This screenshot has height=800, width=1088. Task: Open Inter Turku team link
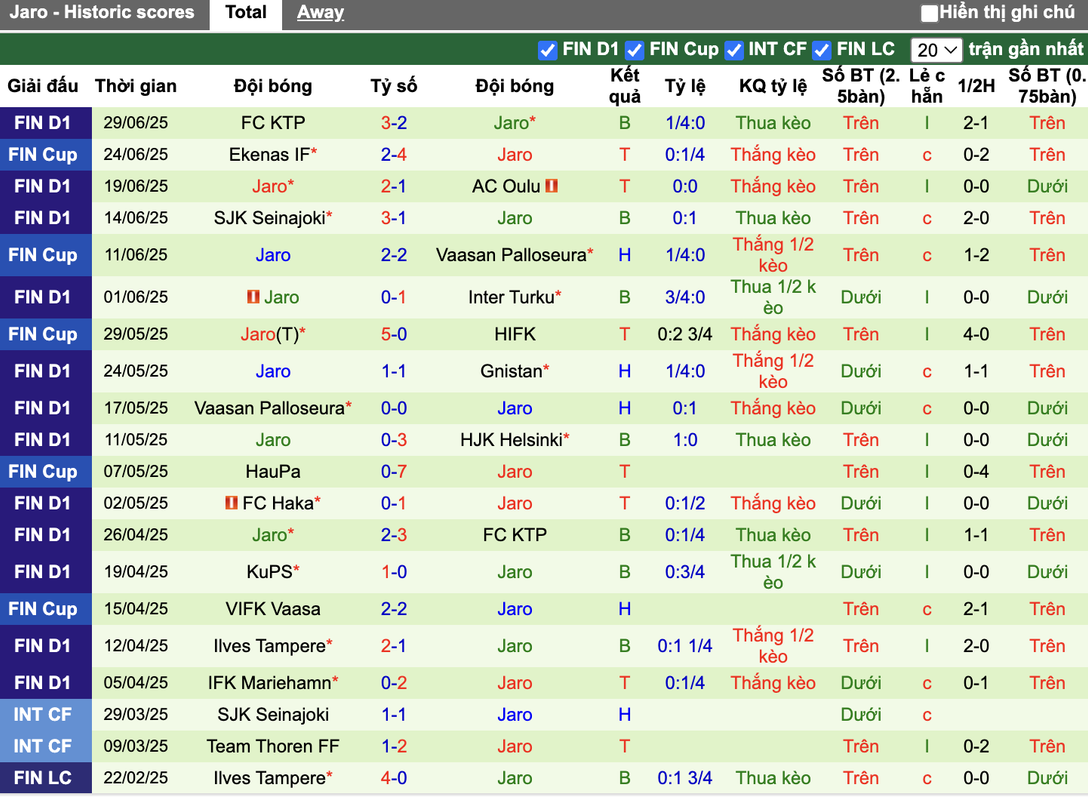click(511, 297)
